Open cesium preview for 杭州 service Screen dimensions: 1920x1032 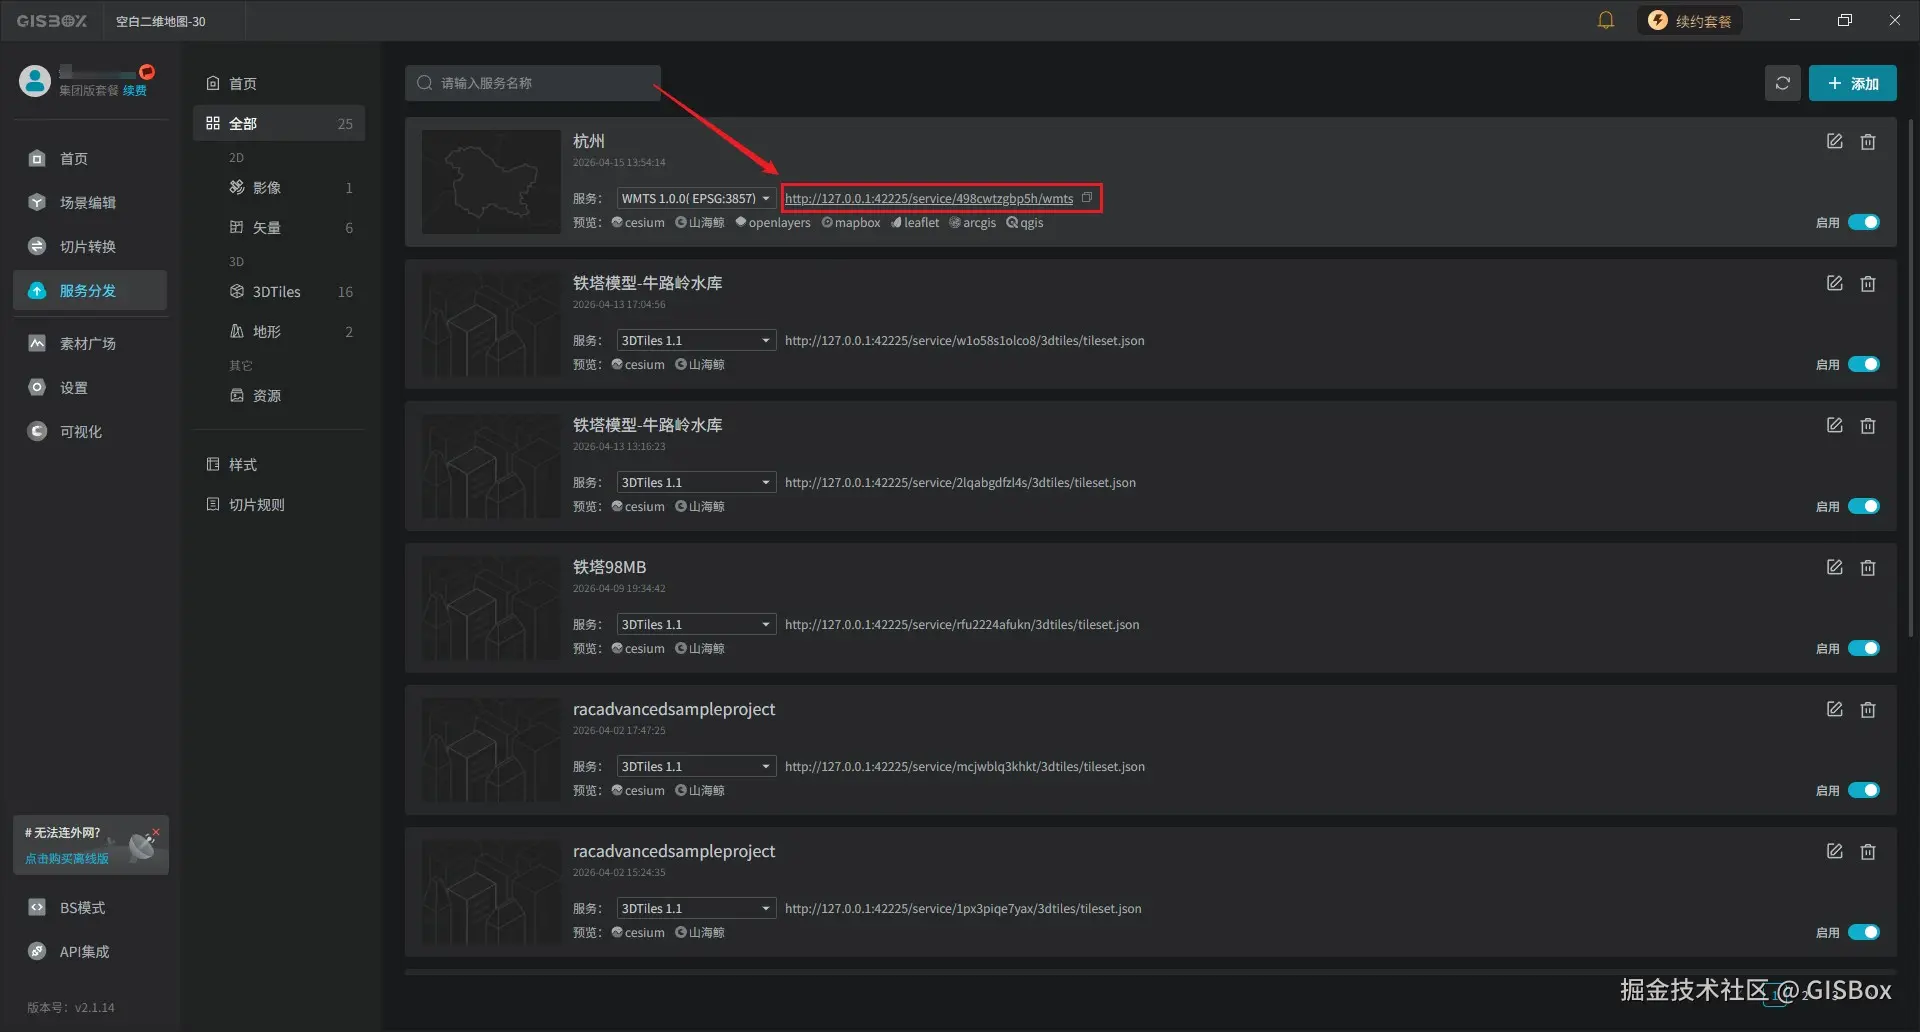tap(637, 222)
